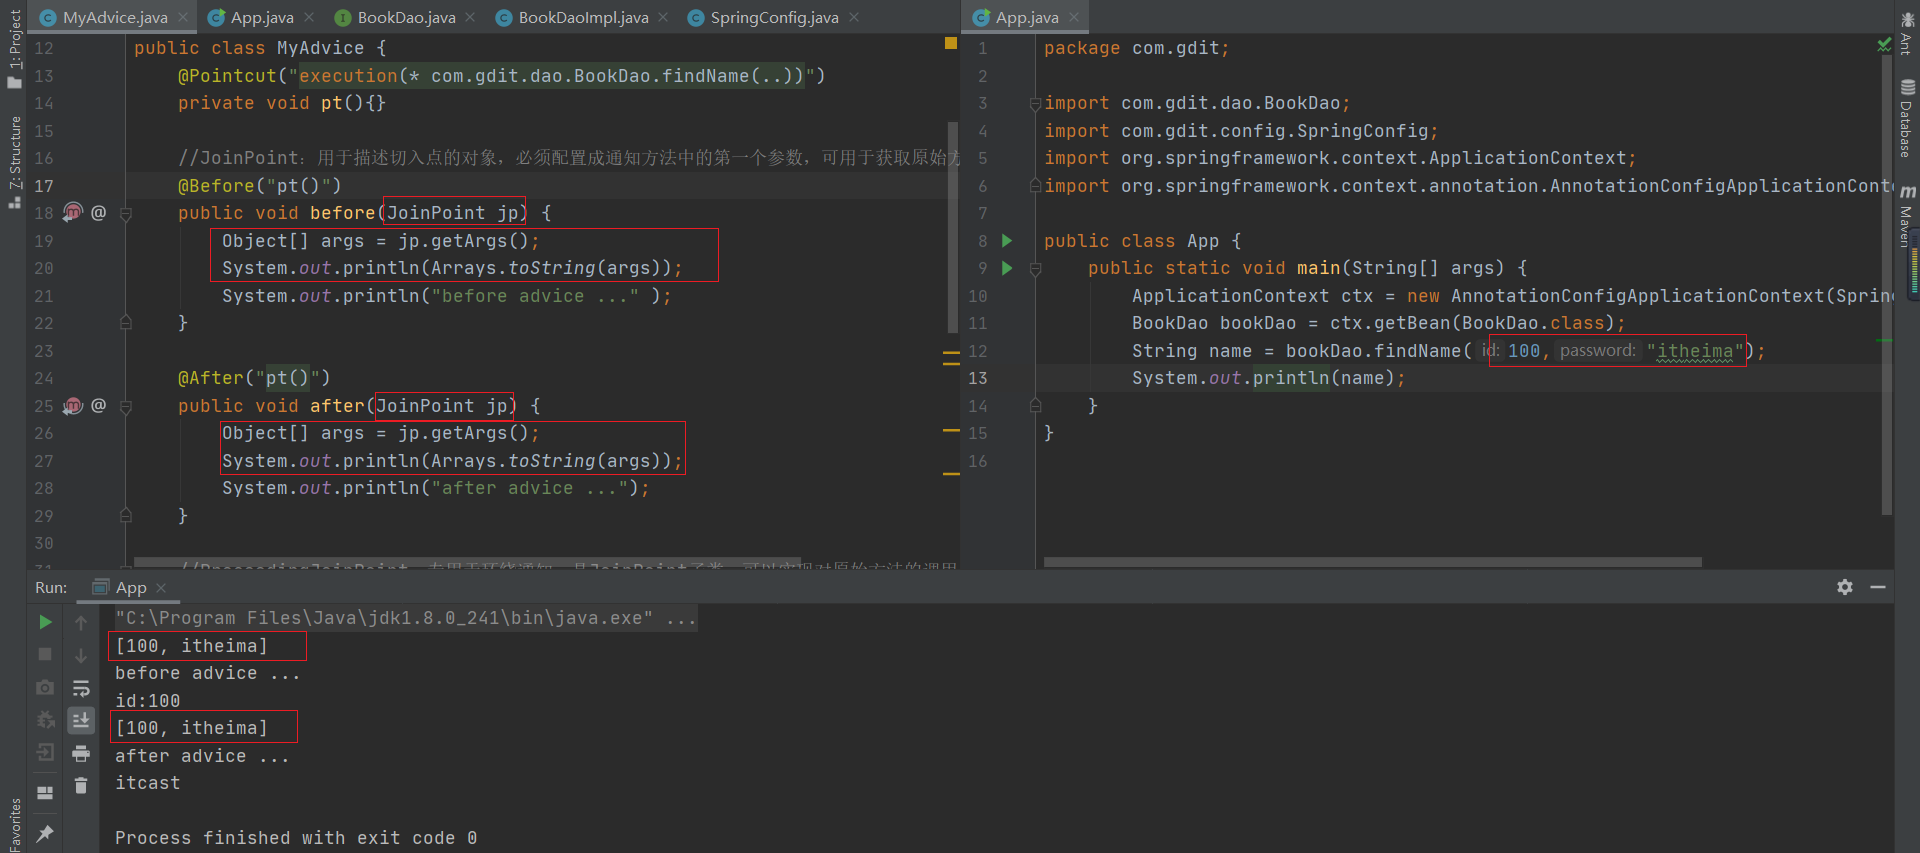Click the Dump Threads camera icon

45,688
